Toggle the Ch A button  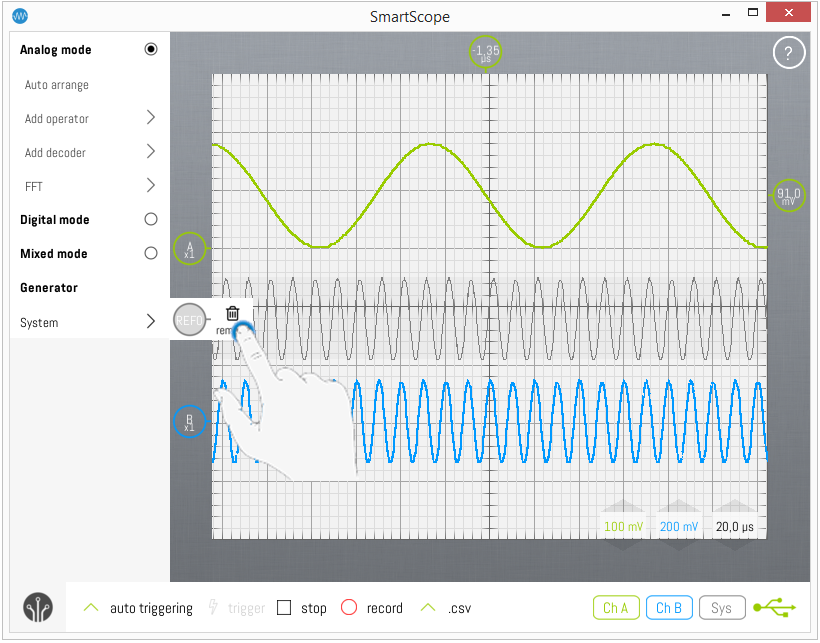click(x=616, y=608)
